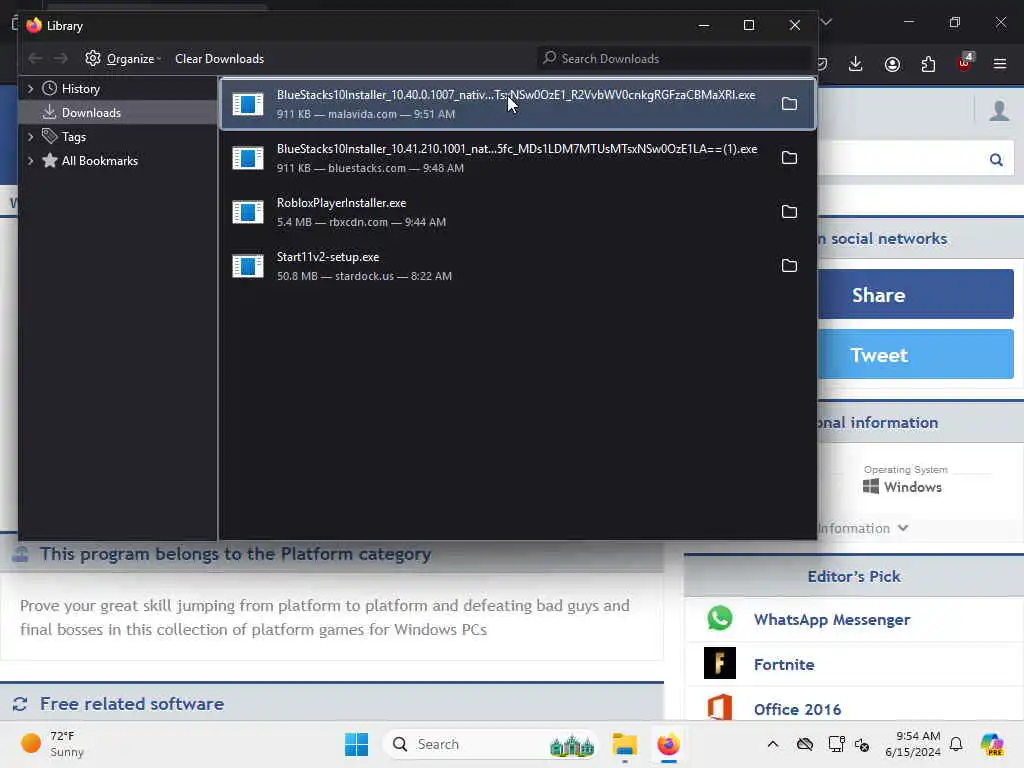Click the WhatsApp Messenger icon

click(x=720, y=618)
